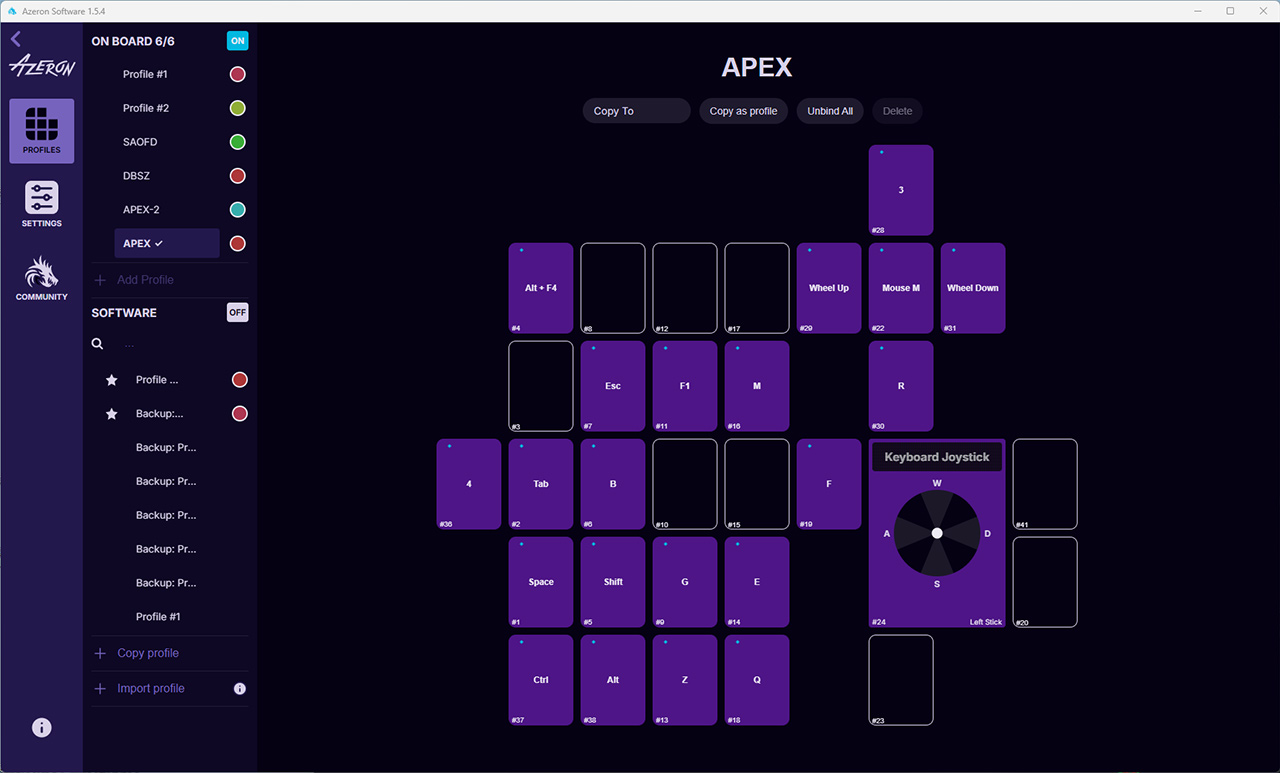The height and width of the screenshot is (773, 1280).
Task: Open the Settings section in the sidebar
Action: (x=41, y=204)
